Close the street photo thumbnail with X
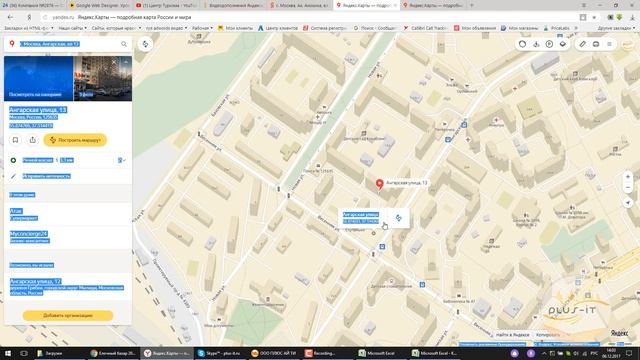This screenshot has height=360, width=640. tap(114, 62)
